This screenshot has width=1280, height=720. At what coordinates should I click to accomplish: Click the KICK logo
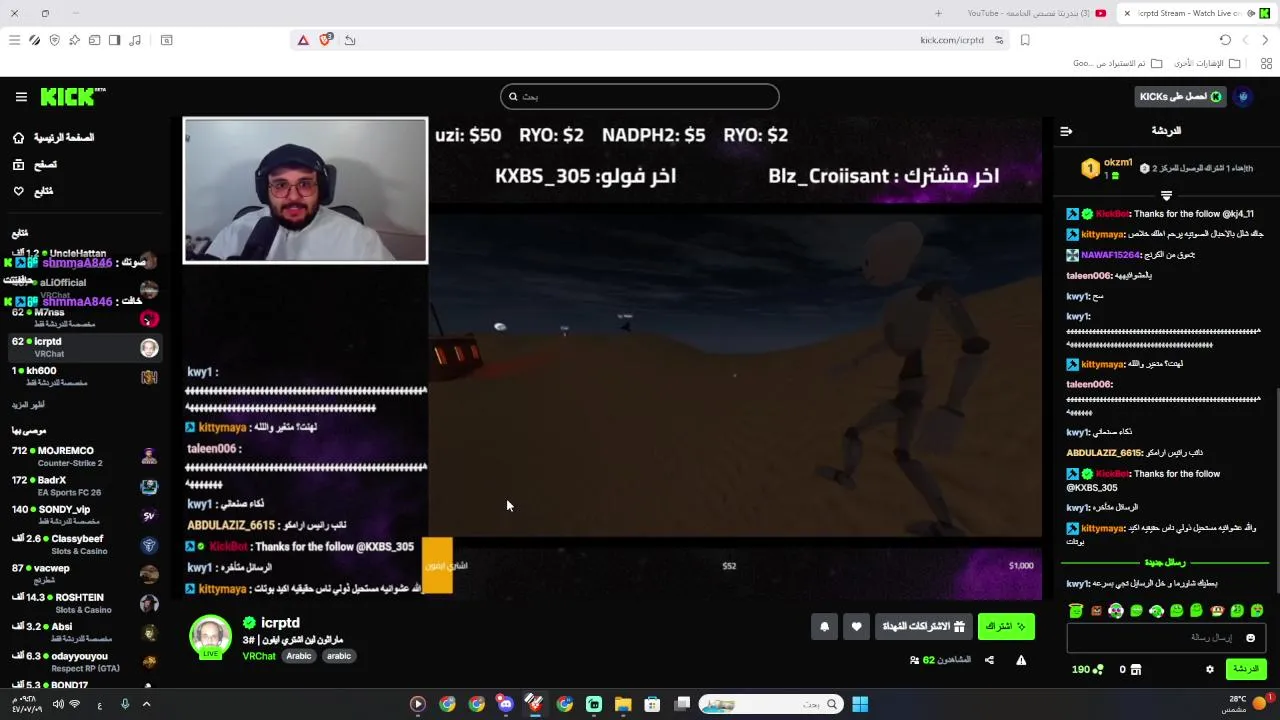point(72,97)
